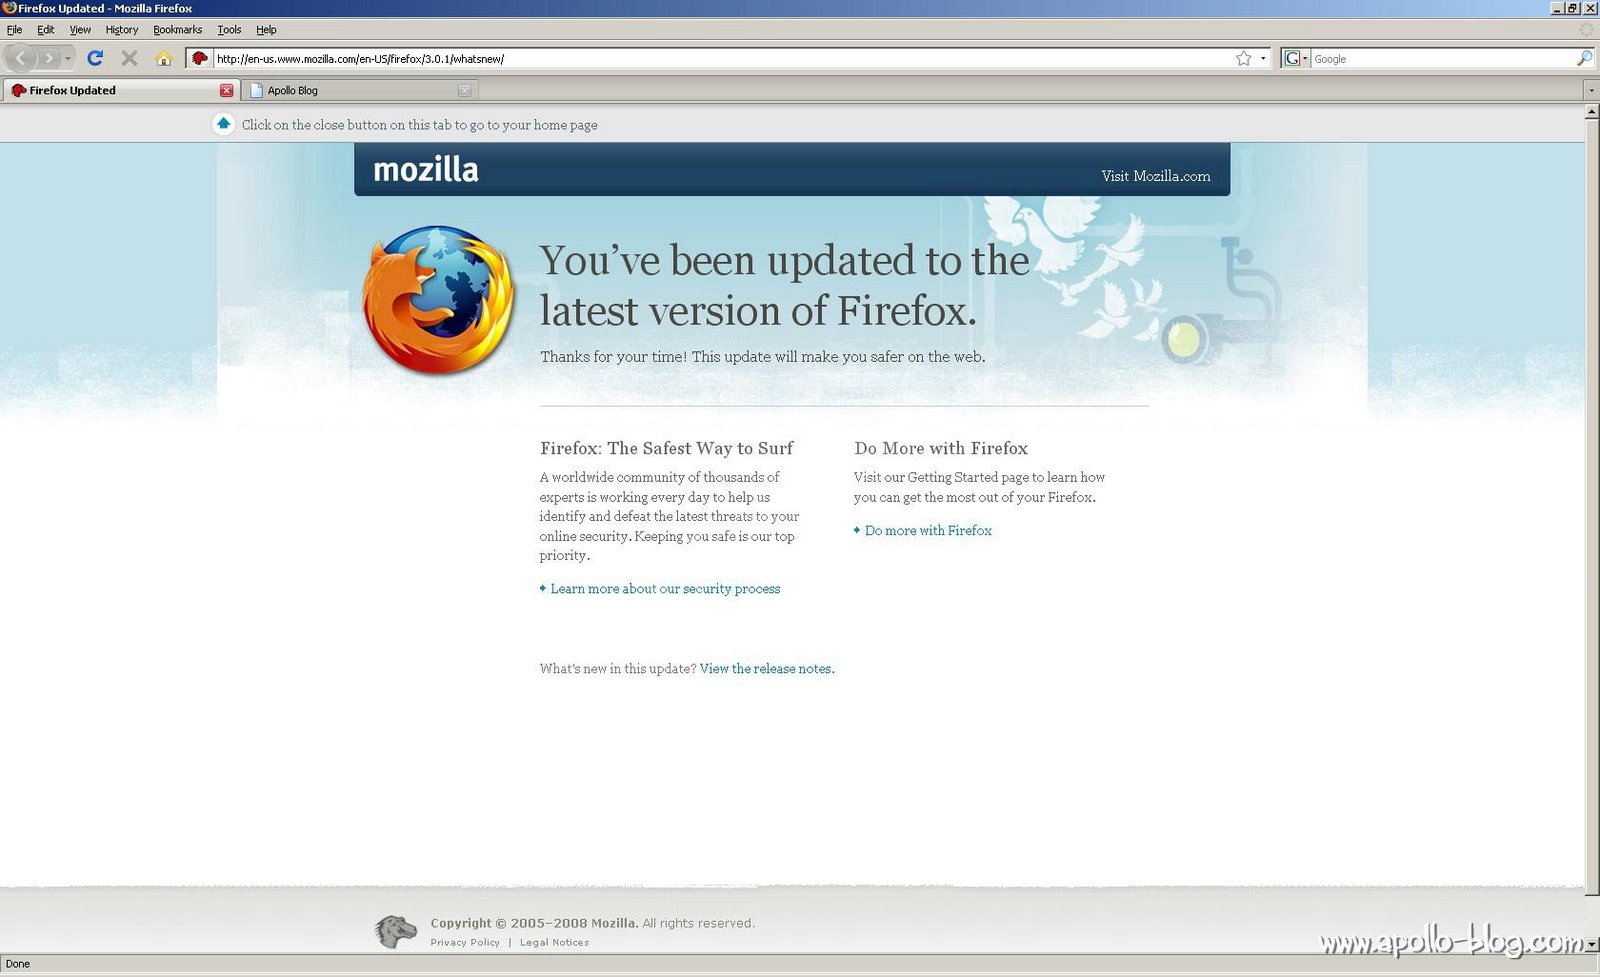The width and height of the screenshot is (1600, 977).
Task: Expand the address bar history dropdown
Action: [1263, 58]
